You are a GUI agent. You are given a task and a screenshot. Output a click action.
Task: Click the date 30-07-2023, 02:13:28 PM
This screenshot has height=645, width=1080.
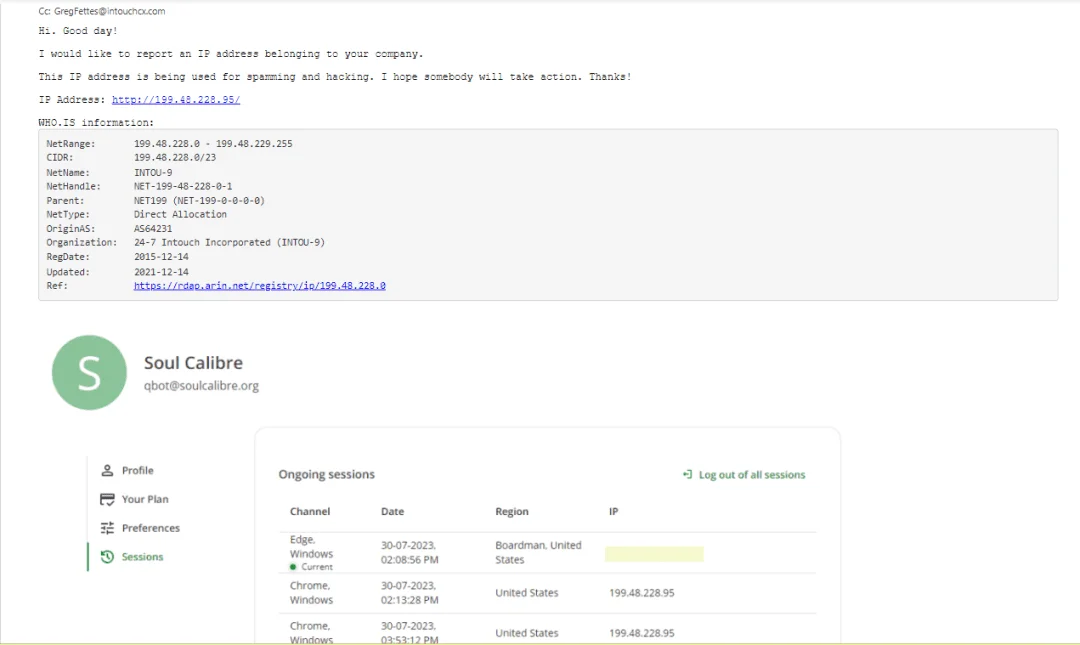click(x=410, y=593)
